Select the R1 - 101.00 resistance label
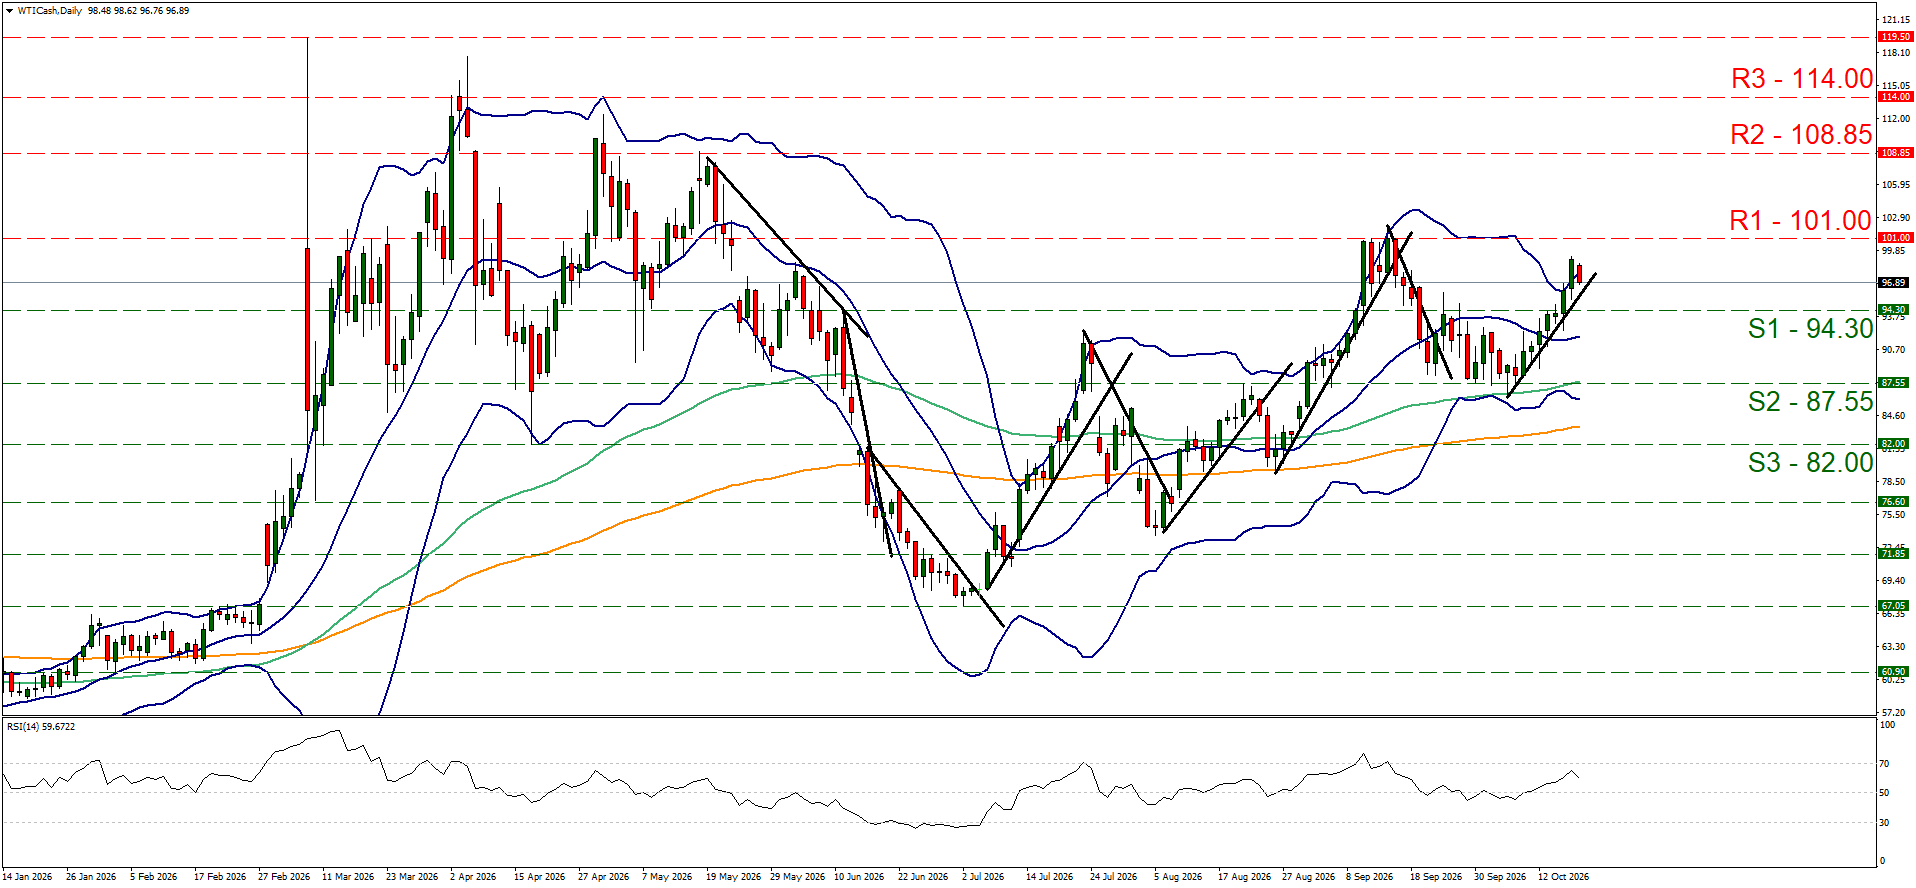 coord(1800,221)
